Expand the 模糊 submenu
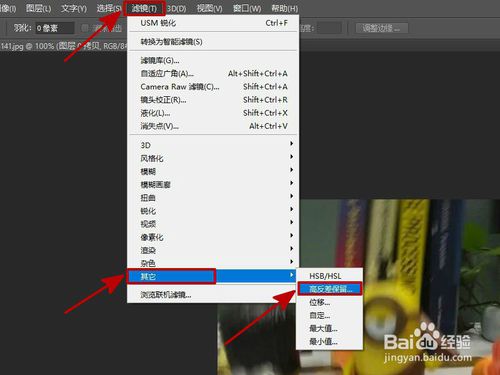 pyautogui.click(x=213, y=171)
